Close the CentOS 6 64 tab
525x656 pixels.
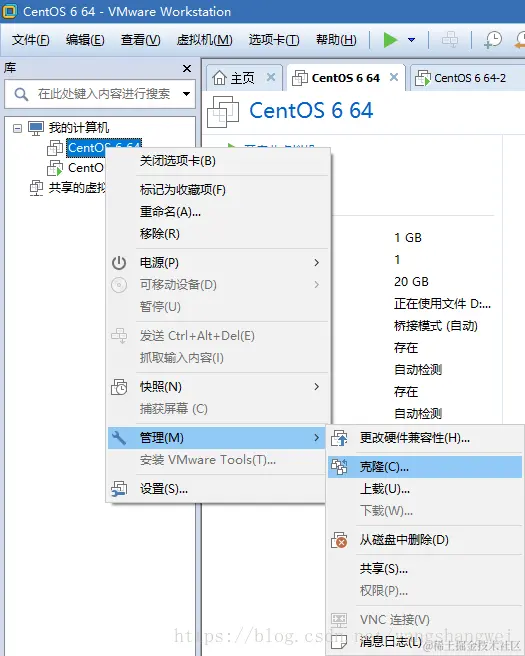click(x=394, y=77)
